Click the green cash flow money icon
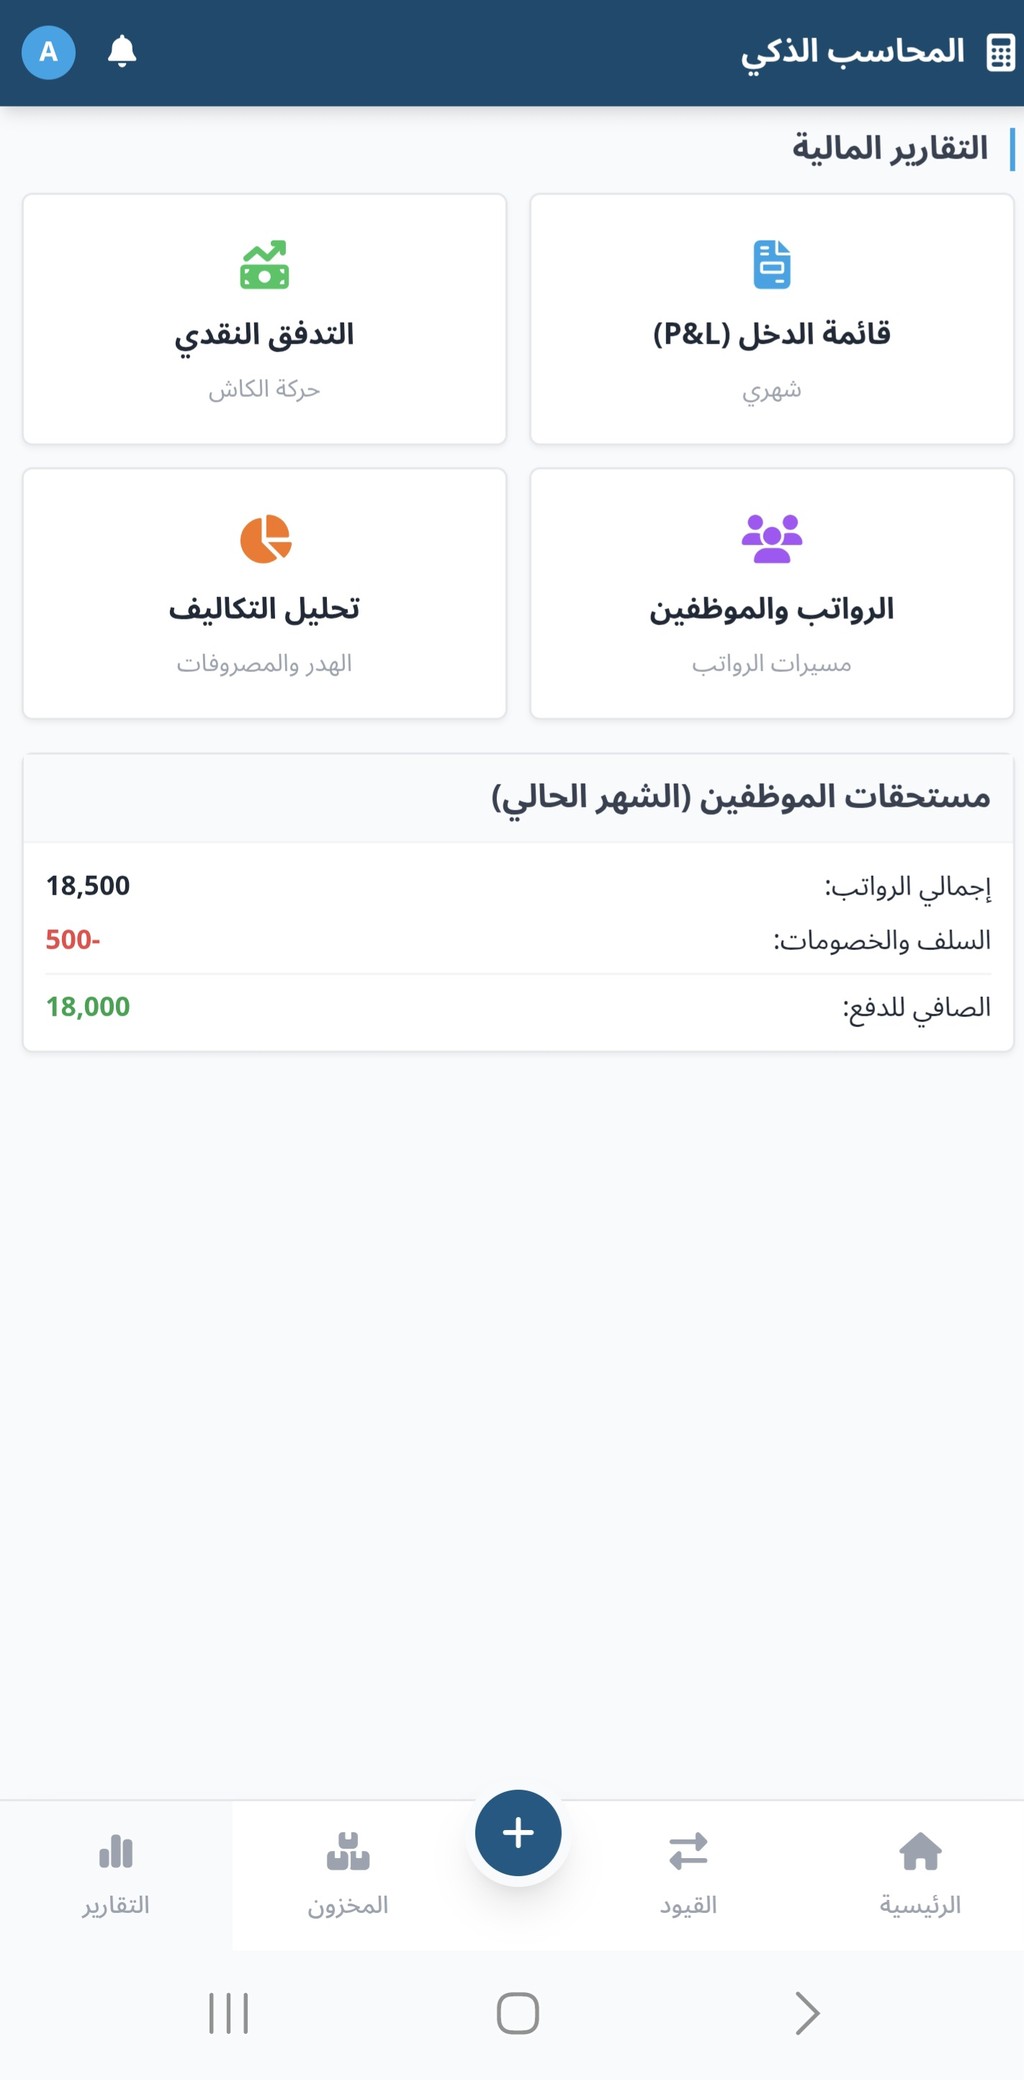This screenshot has height=2080, width=1024. click(x=264, y=265)
